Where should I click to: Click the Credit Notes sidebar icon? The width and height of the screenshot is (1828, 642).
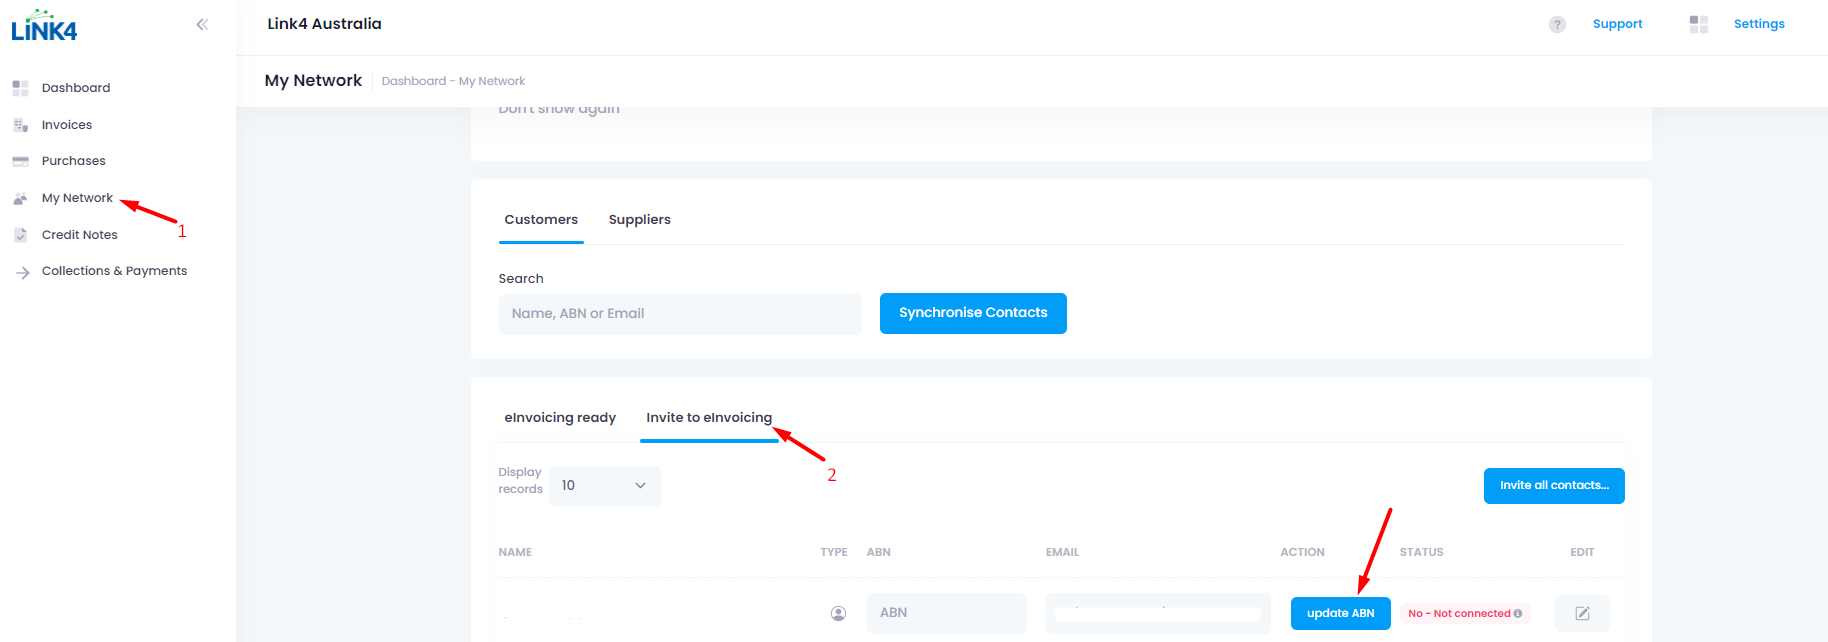point(20,235)
